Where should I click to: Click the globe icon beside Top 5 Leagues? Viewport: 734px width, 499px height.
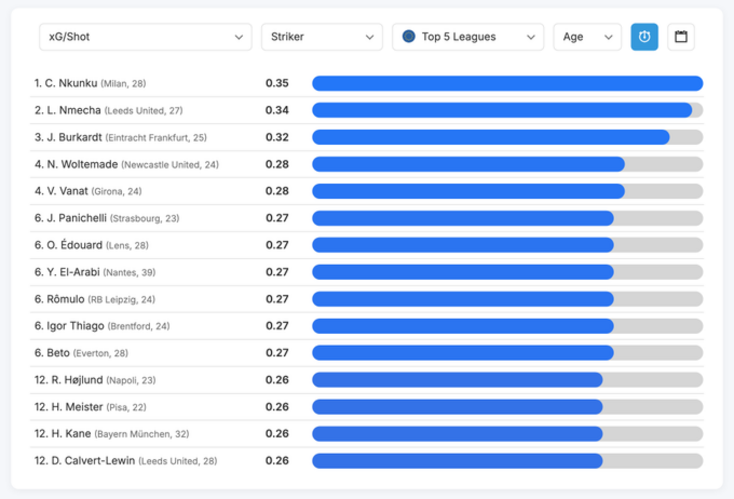pos(408,37)
